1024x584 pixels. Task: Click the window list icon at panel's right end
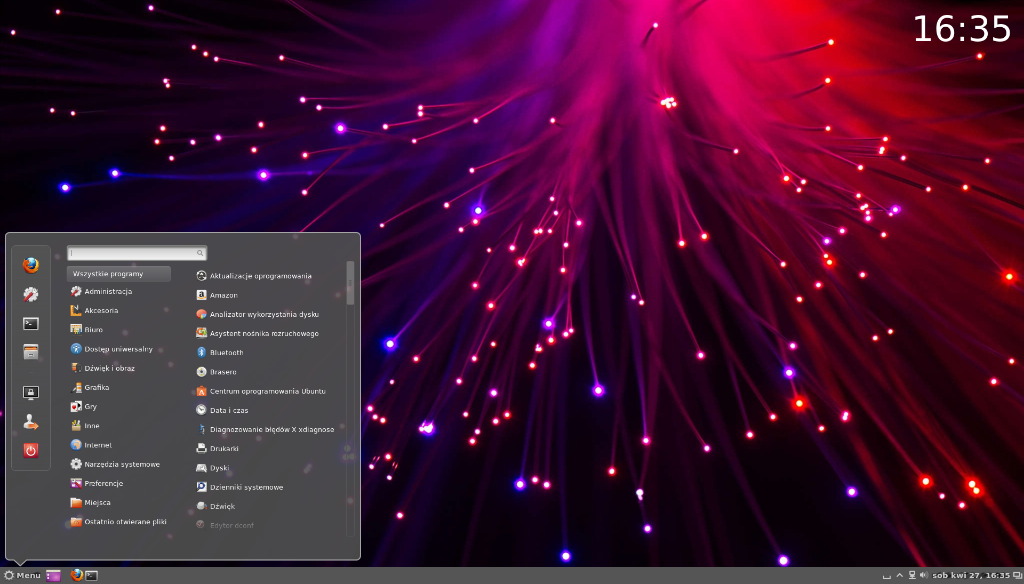[1017, 576]
